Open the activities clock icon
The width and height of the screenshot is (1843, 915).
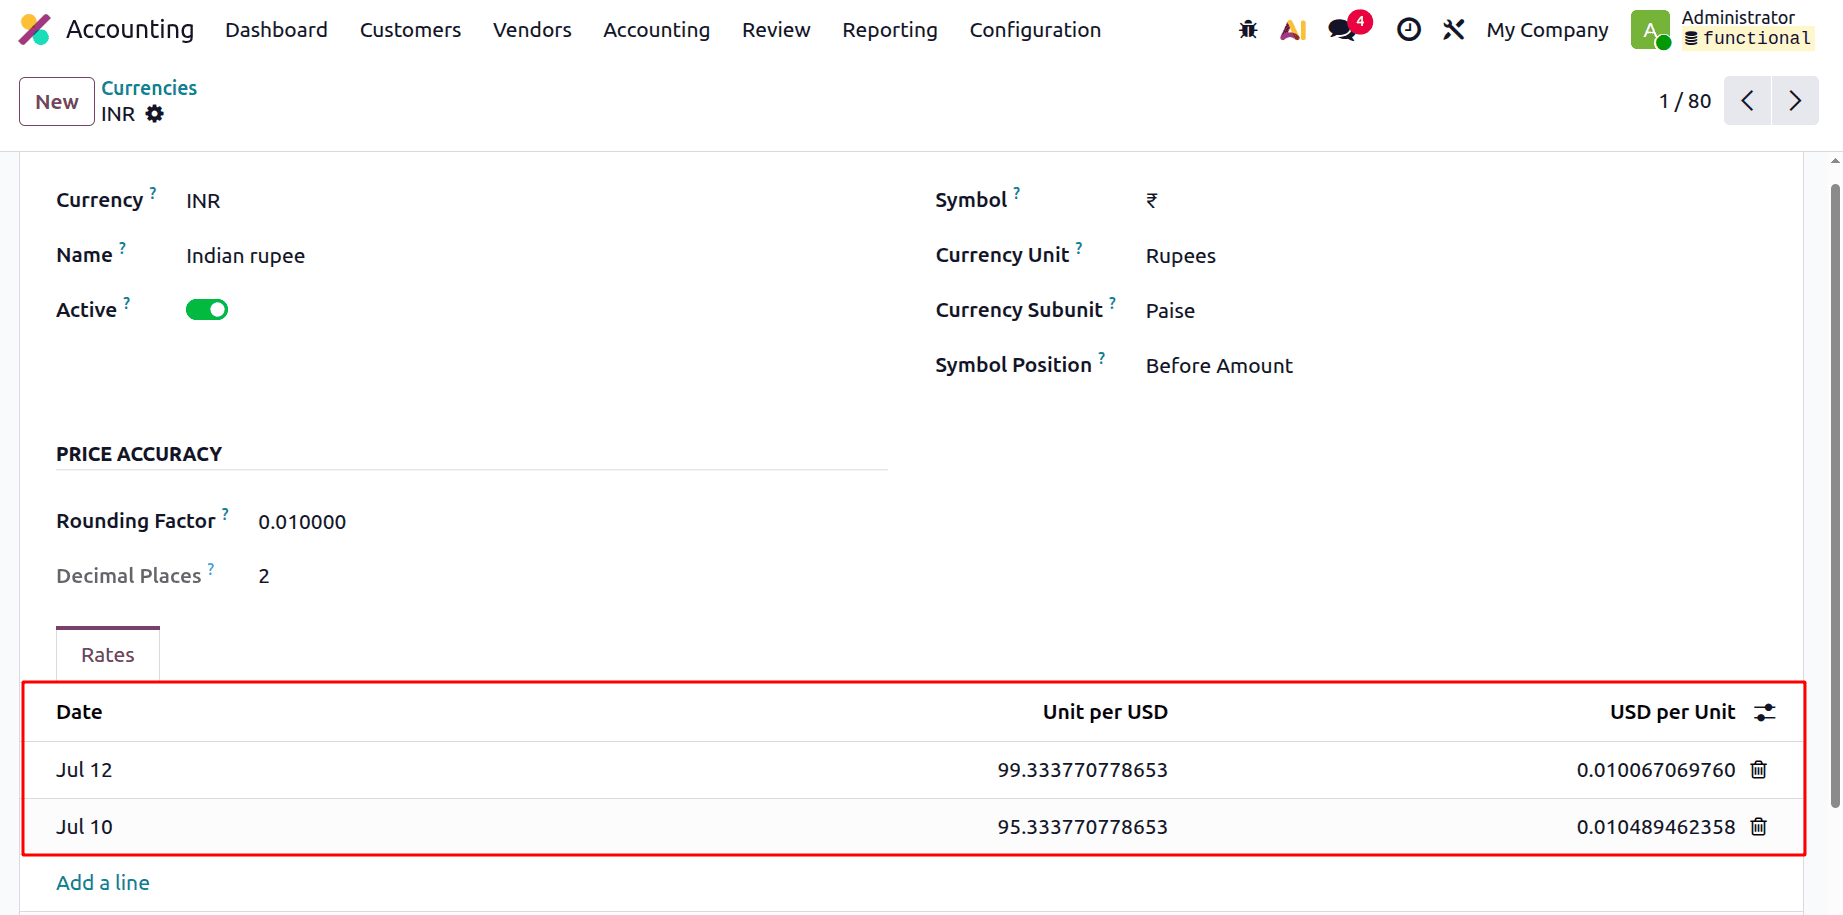[x=1408, y=30]
